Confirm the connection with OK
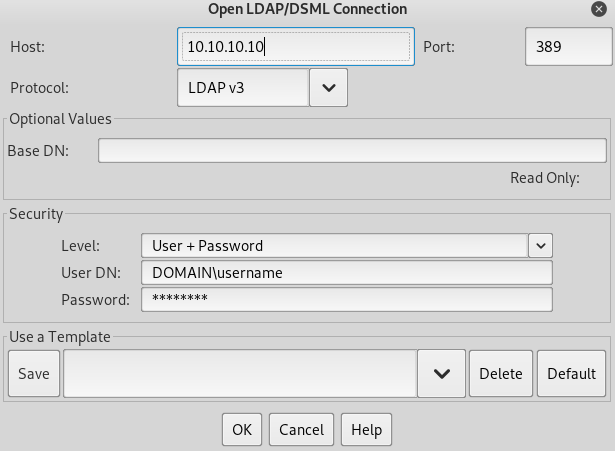The width and height of the screenshot is (615, 451). pos(242,430)
